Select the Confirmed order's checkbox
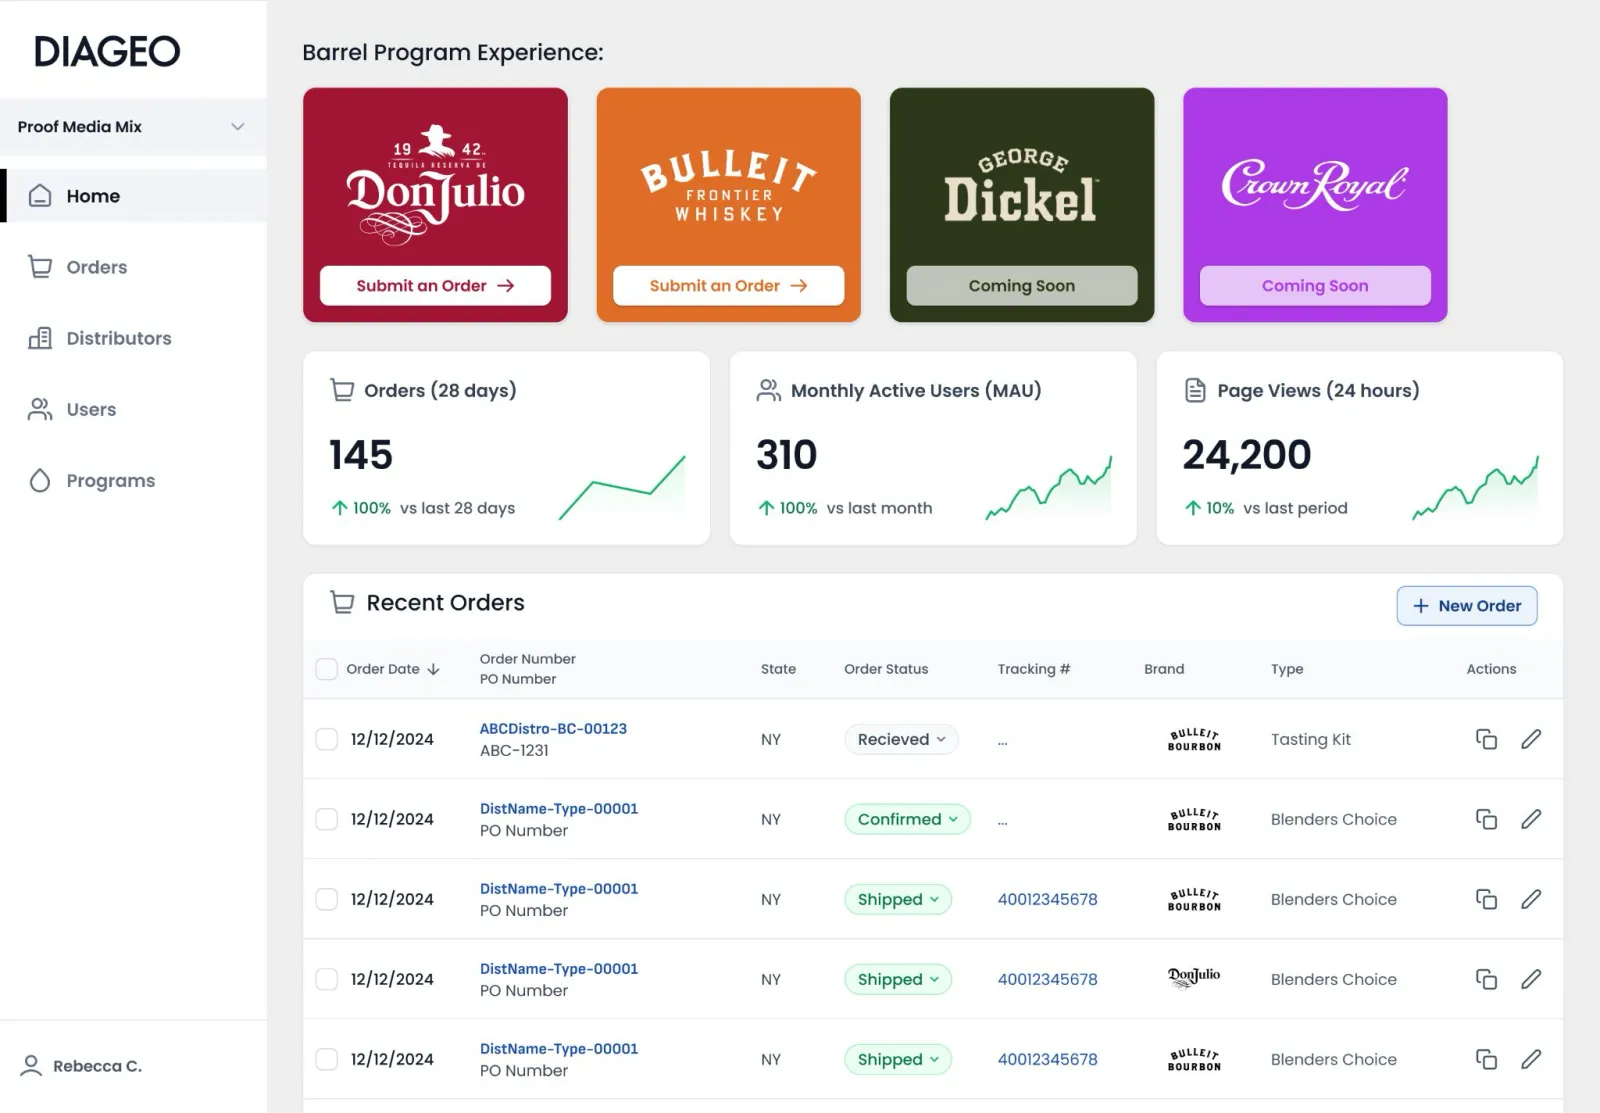 (327, 819)
